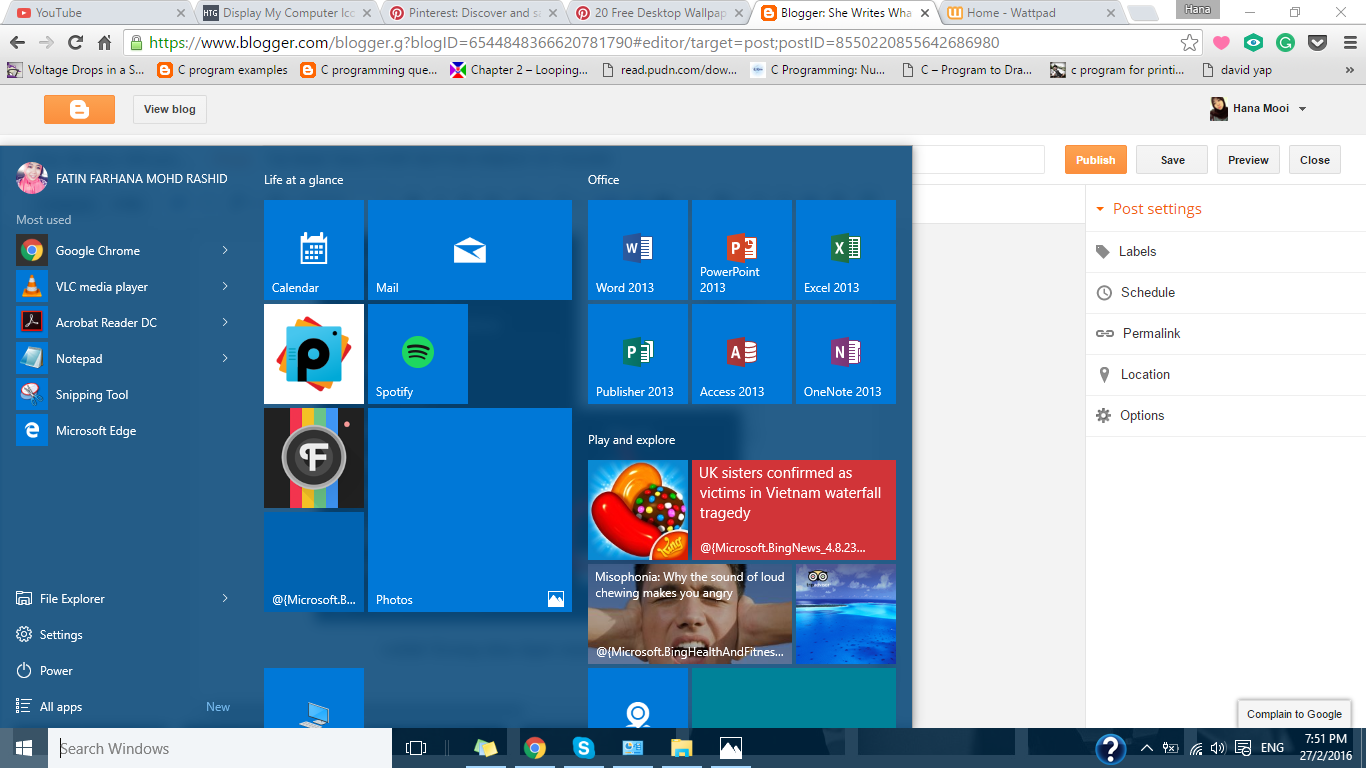Click the Grammarly extension icon
The height and width of the screenshot is (768, 1366).
coord(1286,43)
